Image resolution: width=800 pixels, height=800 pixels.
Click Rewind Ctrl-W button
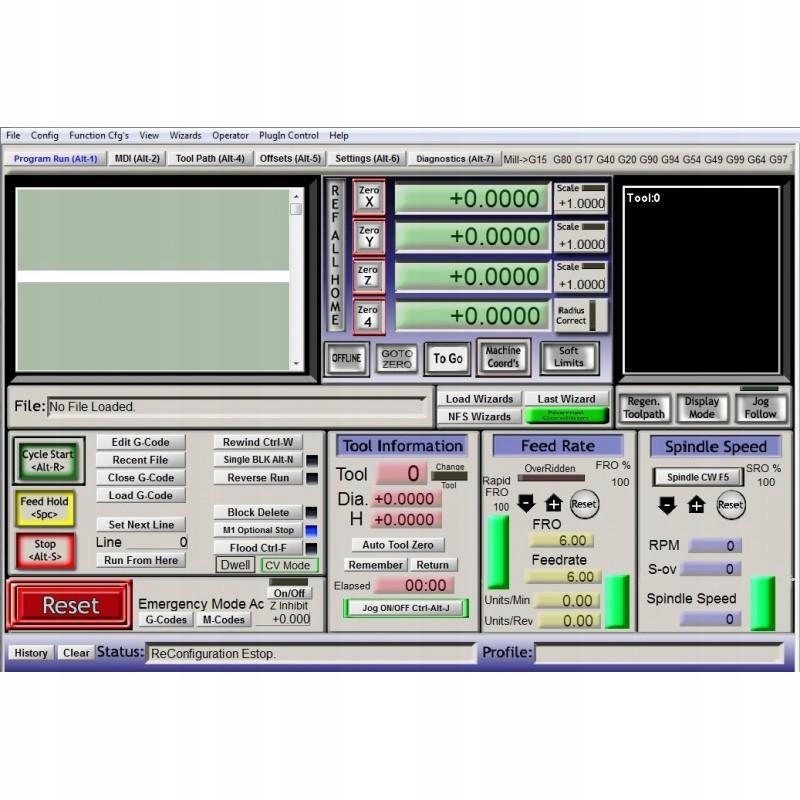click(258, 442)
